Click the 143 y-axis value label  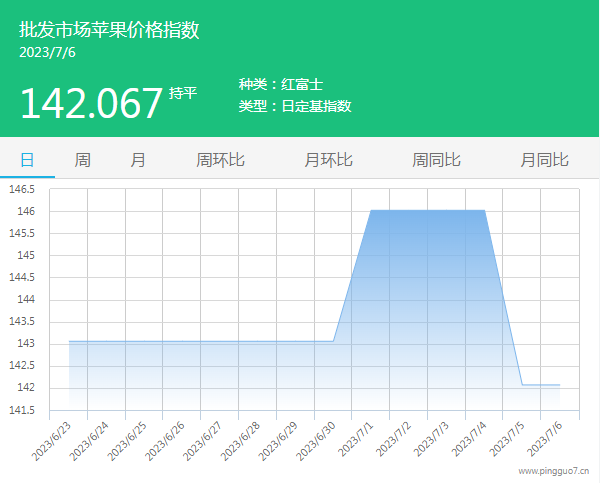(24, 343)
